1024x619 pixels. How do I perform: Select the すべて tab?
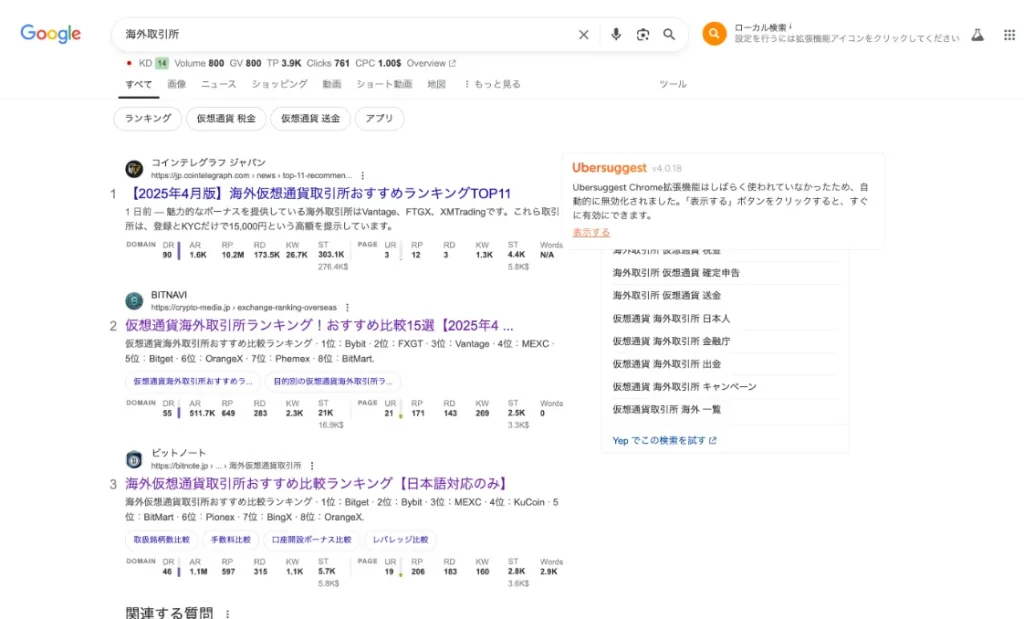click(x=138, y=84)
